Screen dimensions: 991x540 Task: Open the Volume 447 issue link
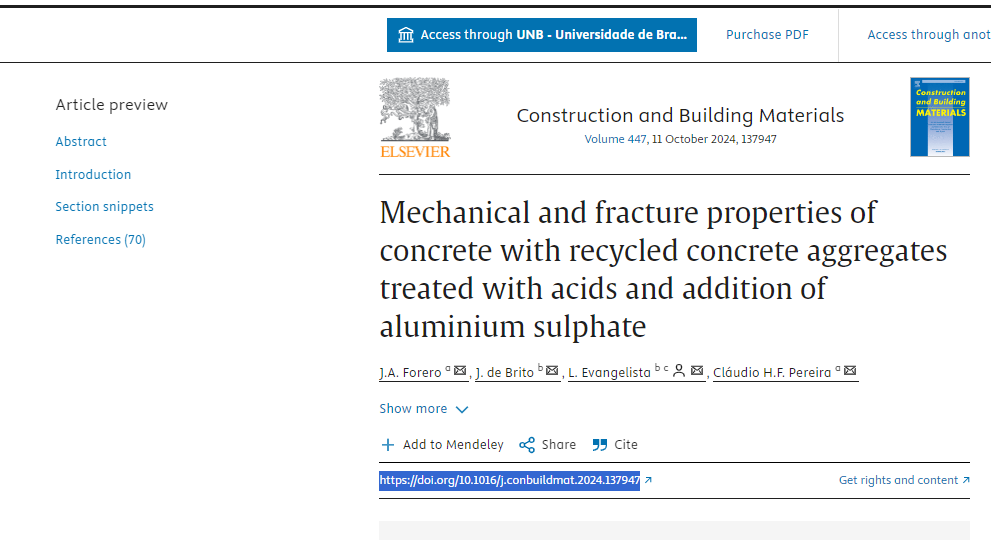615,140
